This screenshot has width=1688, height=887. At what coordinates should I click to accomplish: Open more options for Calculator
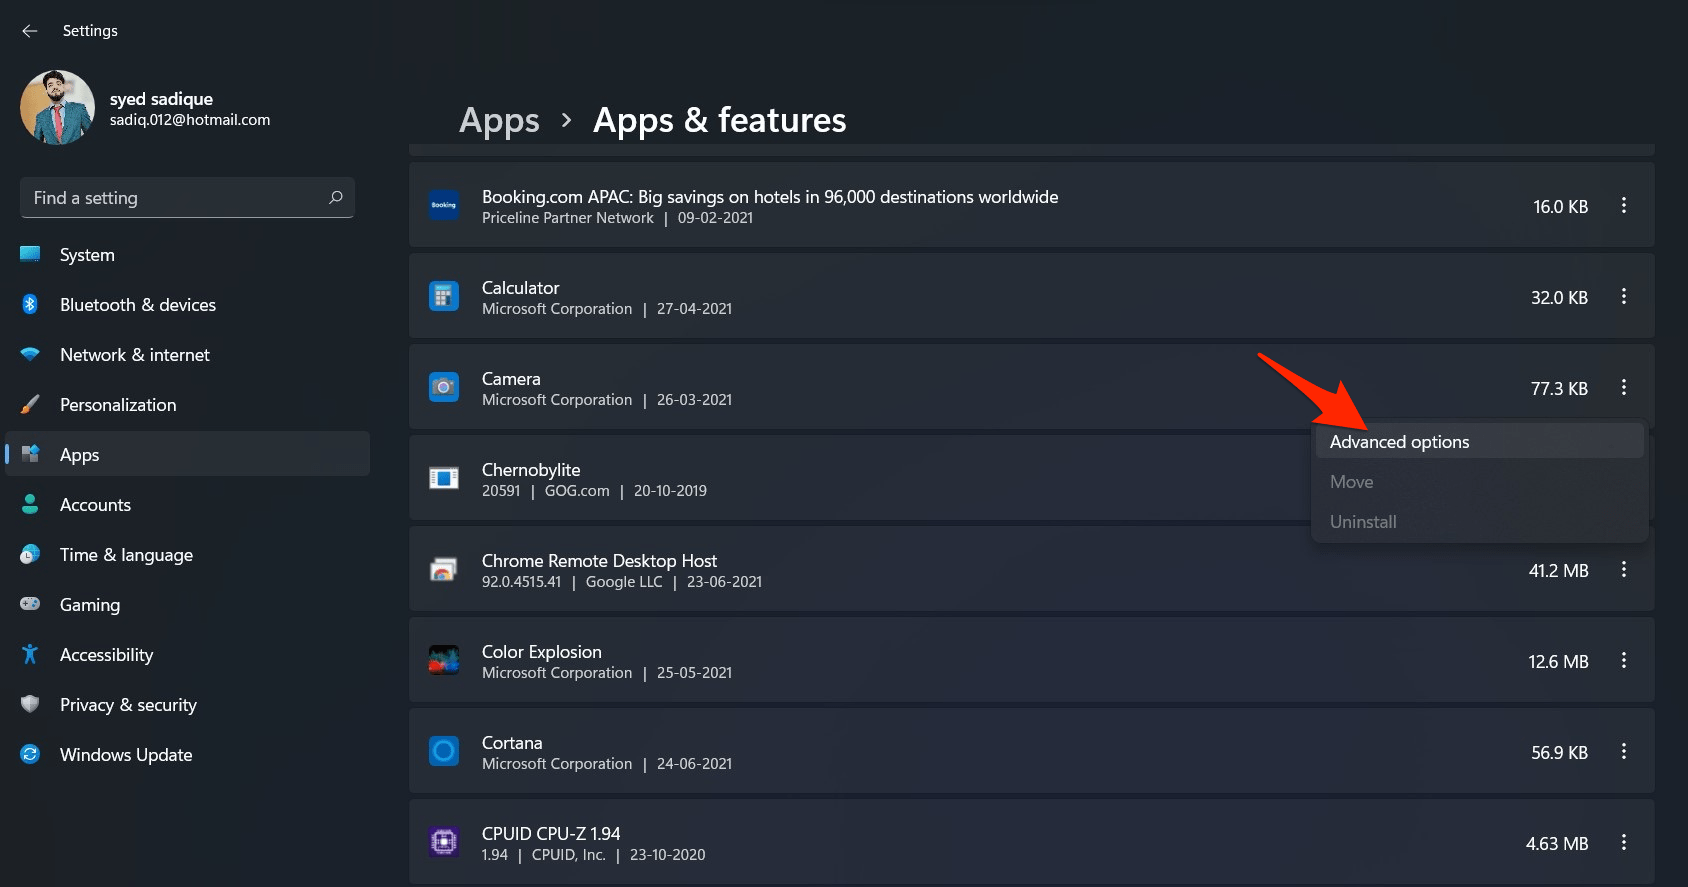[1624, 297]
